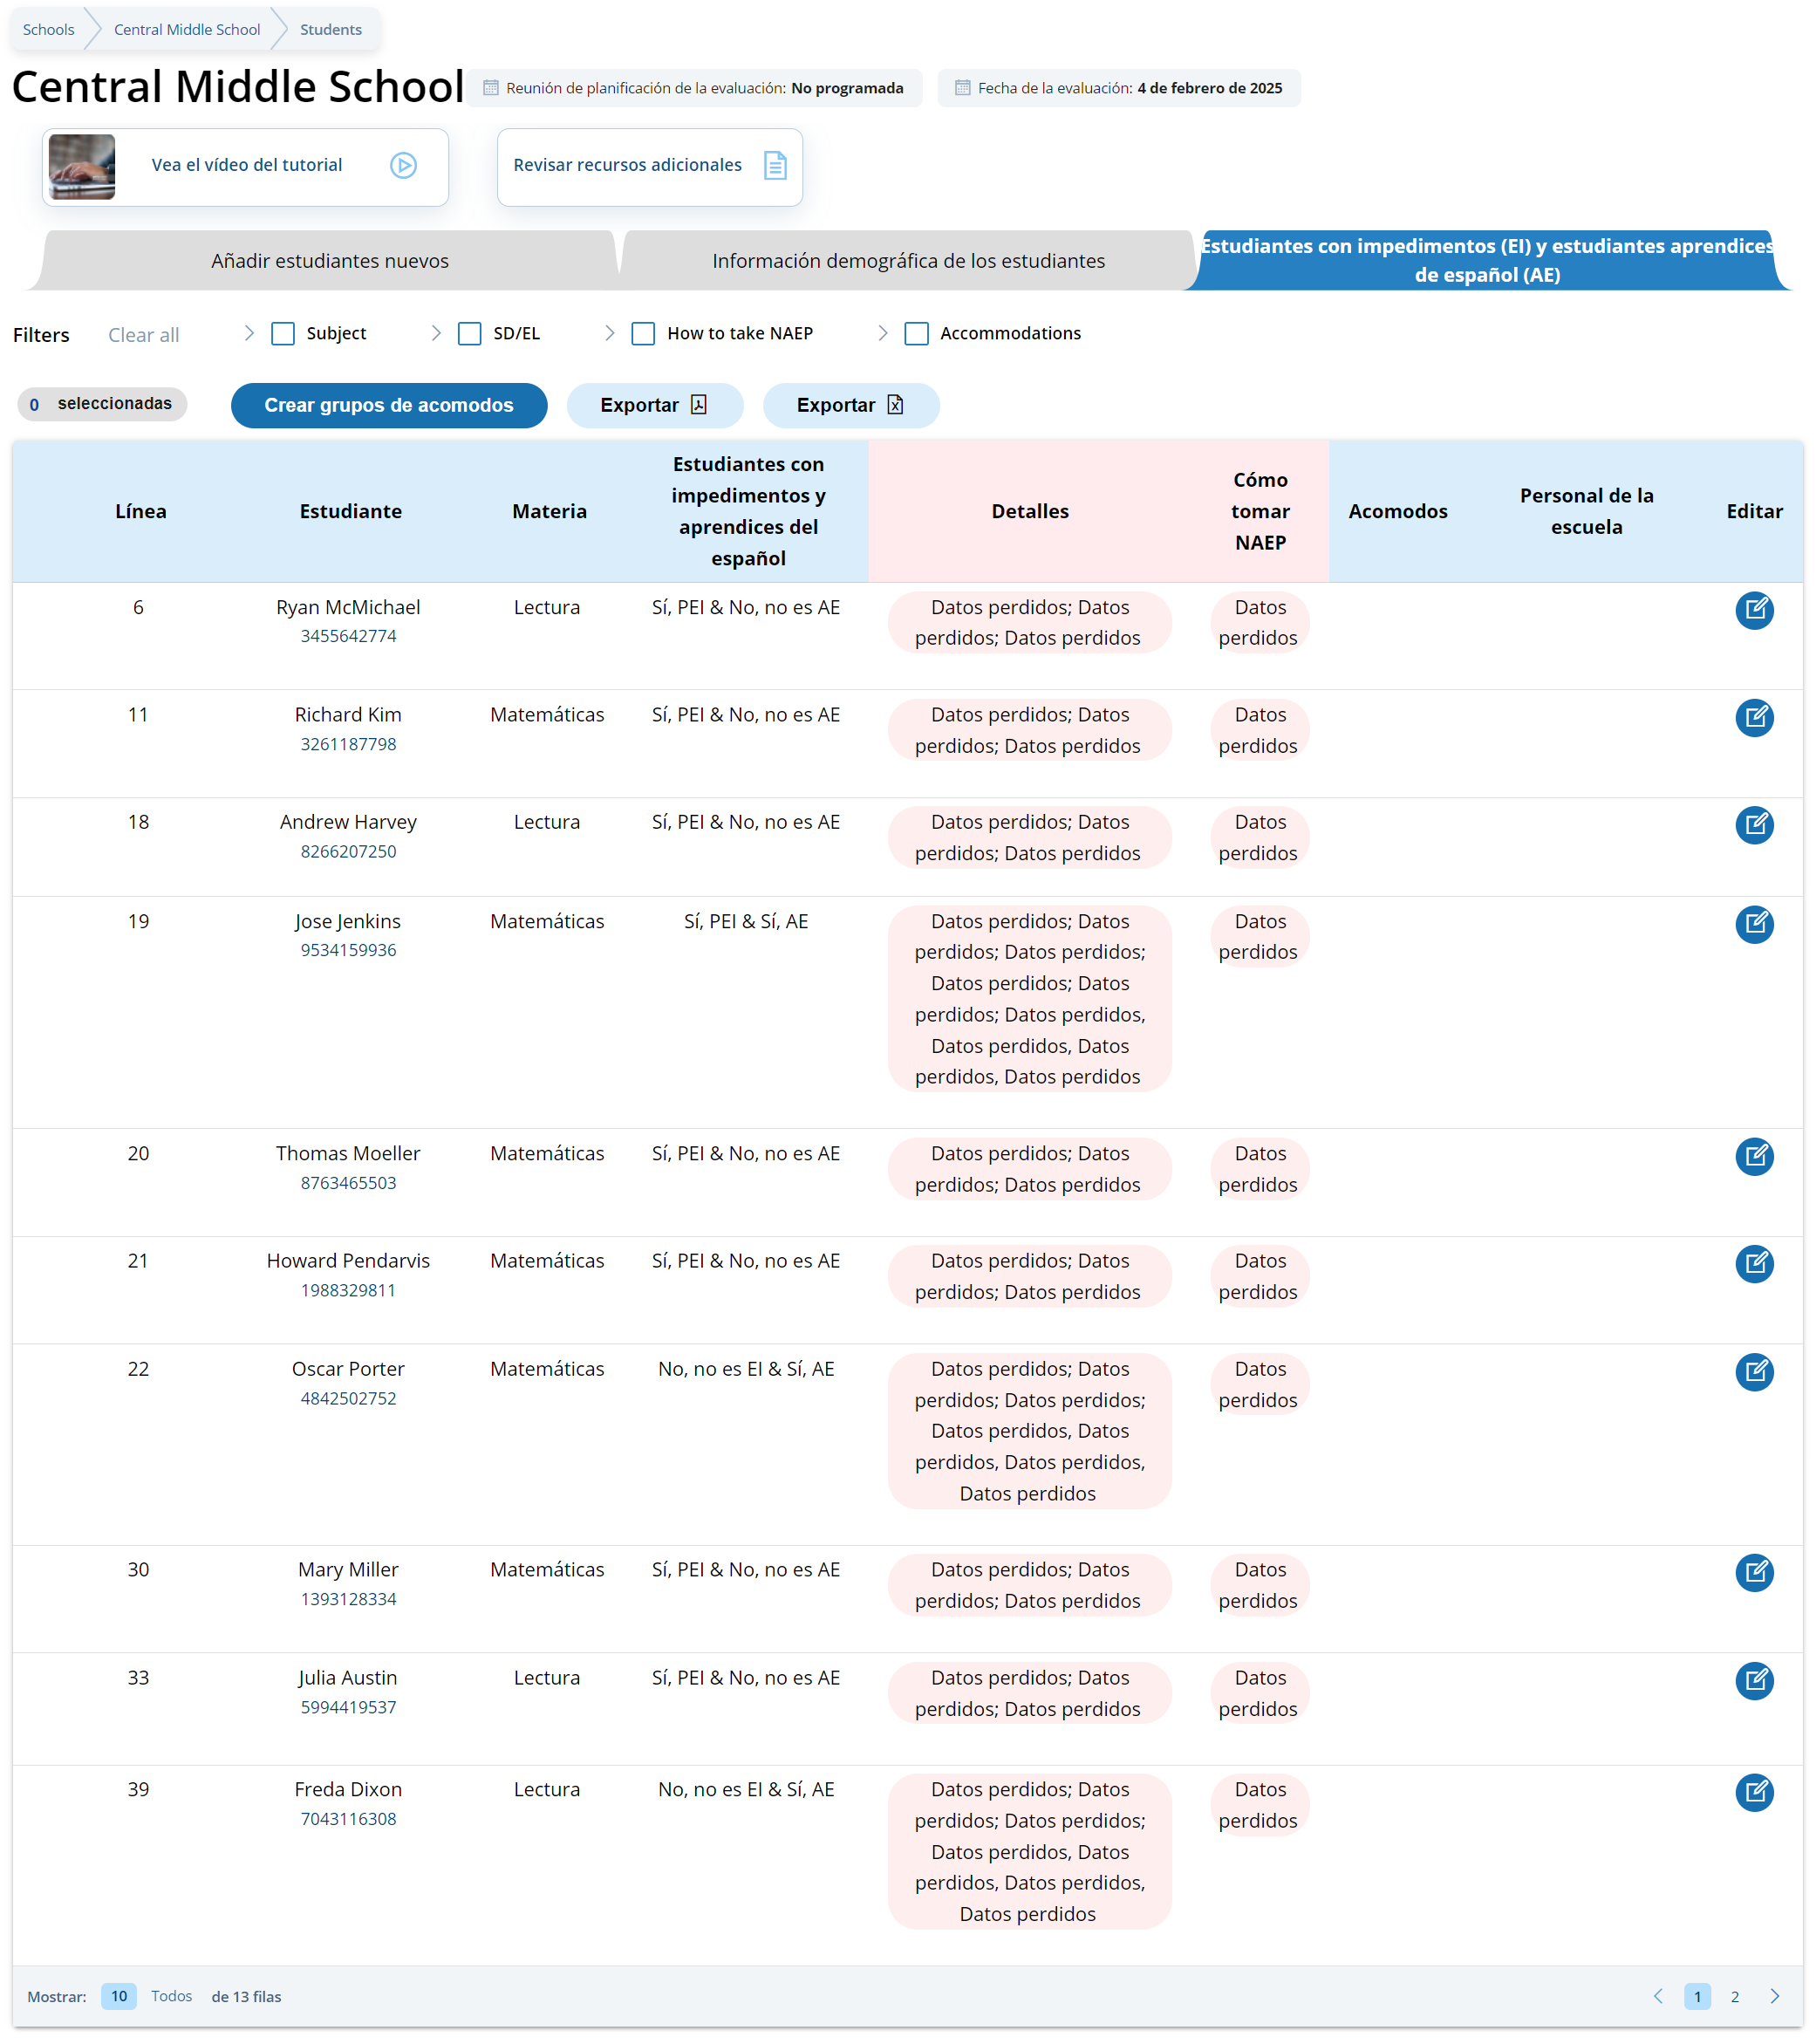Expand the Accommodations filter chevron
The width and height of the screenshot is (1816, 2044).
(882, 333)
